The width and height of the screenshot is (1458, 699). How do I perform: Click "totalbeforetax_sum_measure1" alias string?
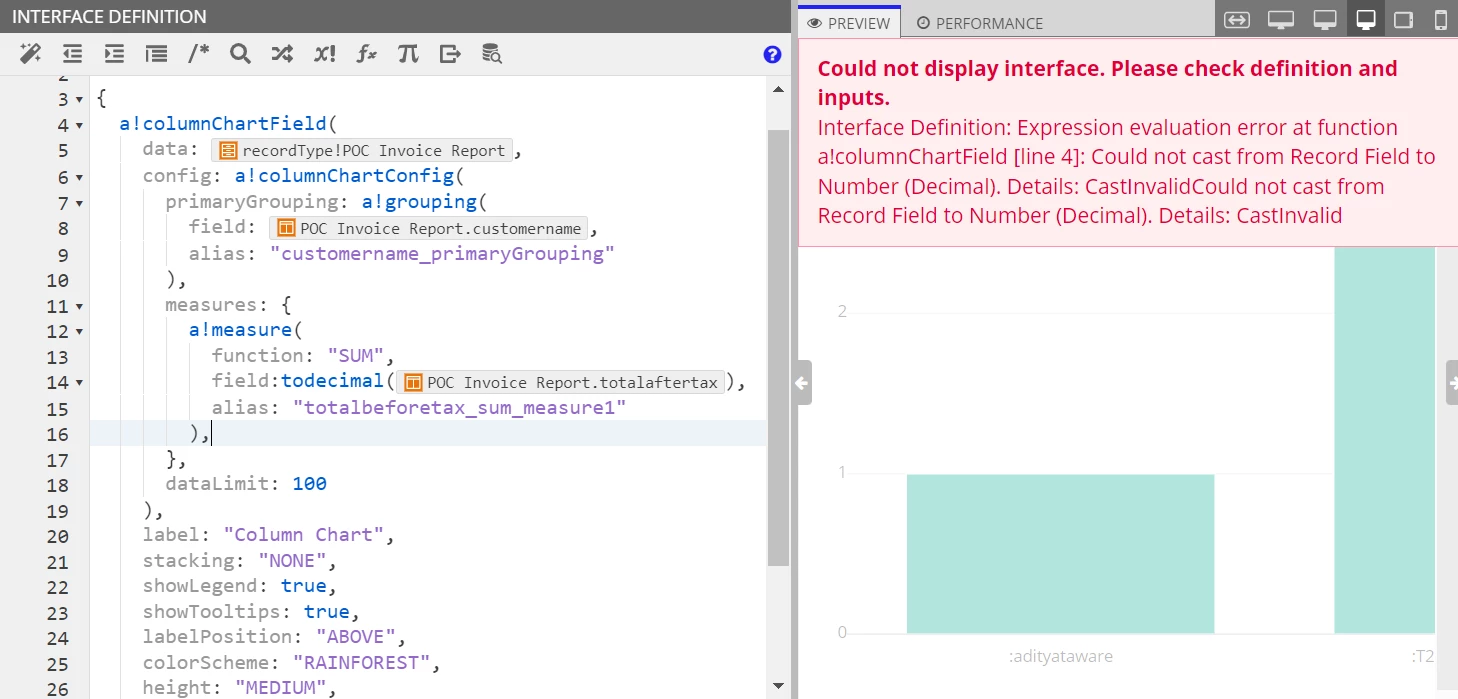pyautogui.click(x=459, y=407)
